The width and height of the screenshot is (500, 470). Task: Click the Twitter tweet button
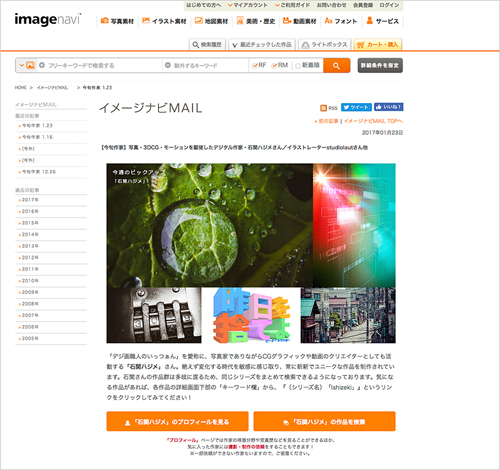pos(356,107)
